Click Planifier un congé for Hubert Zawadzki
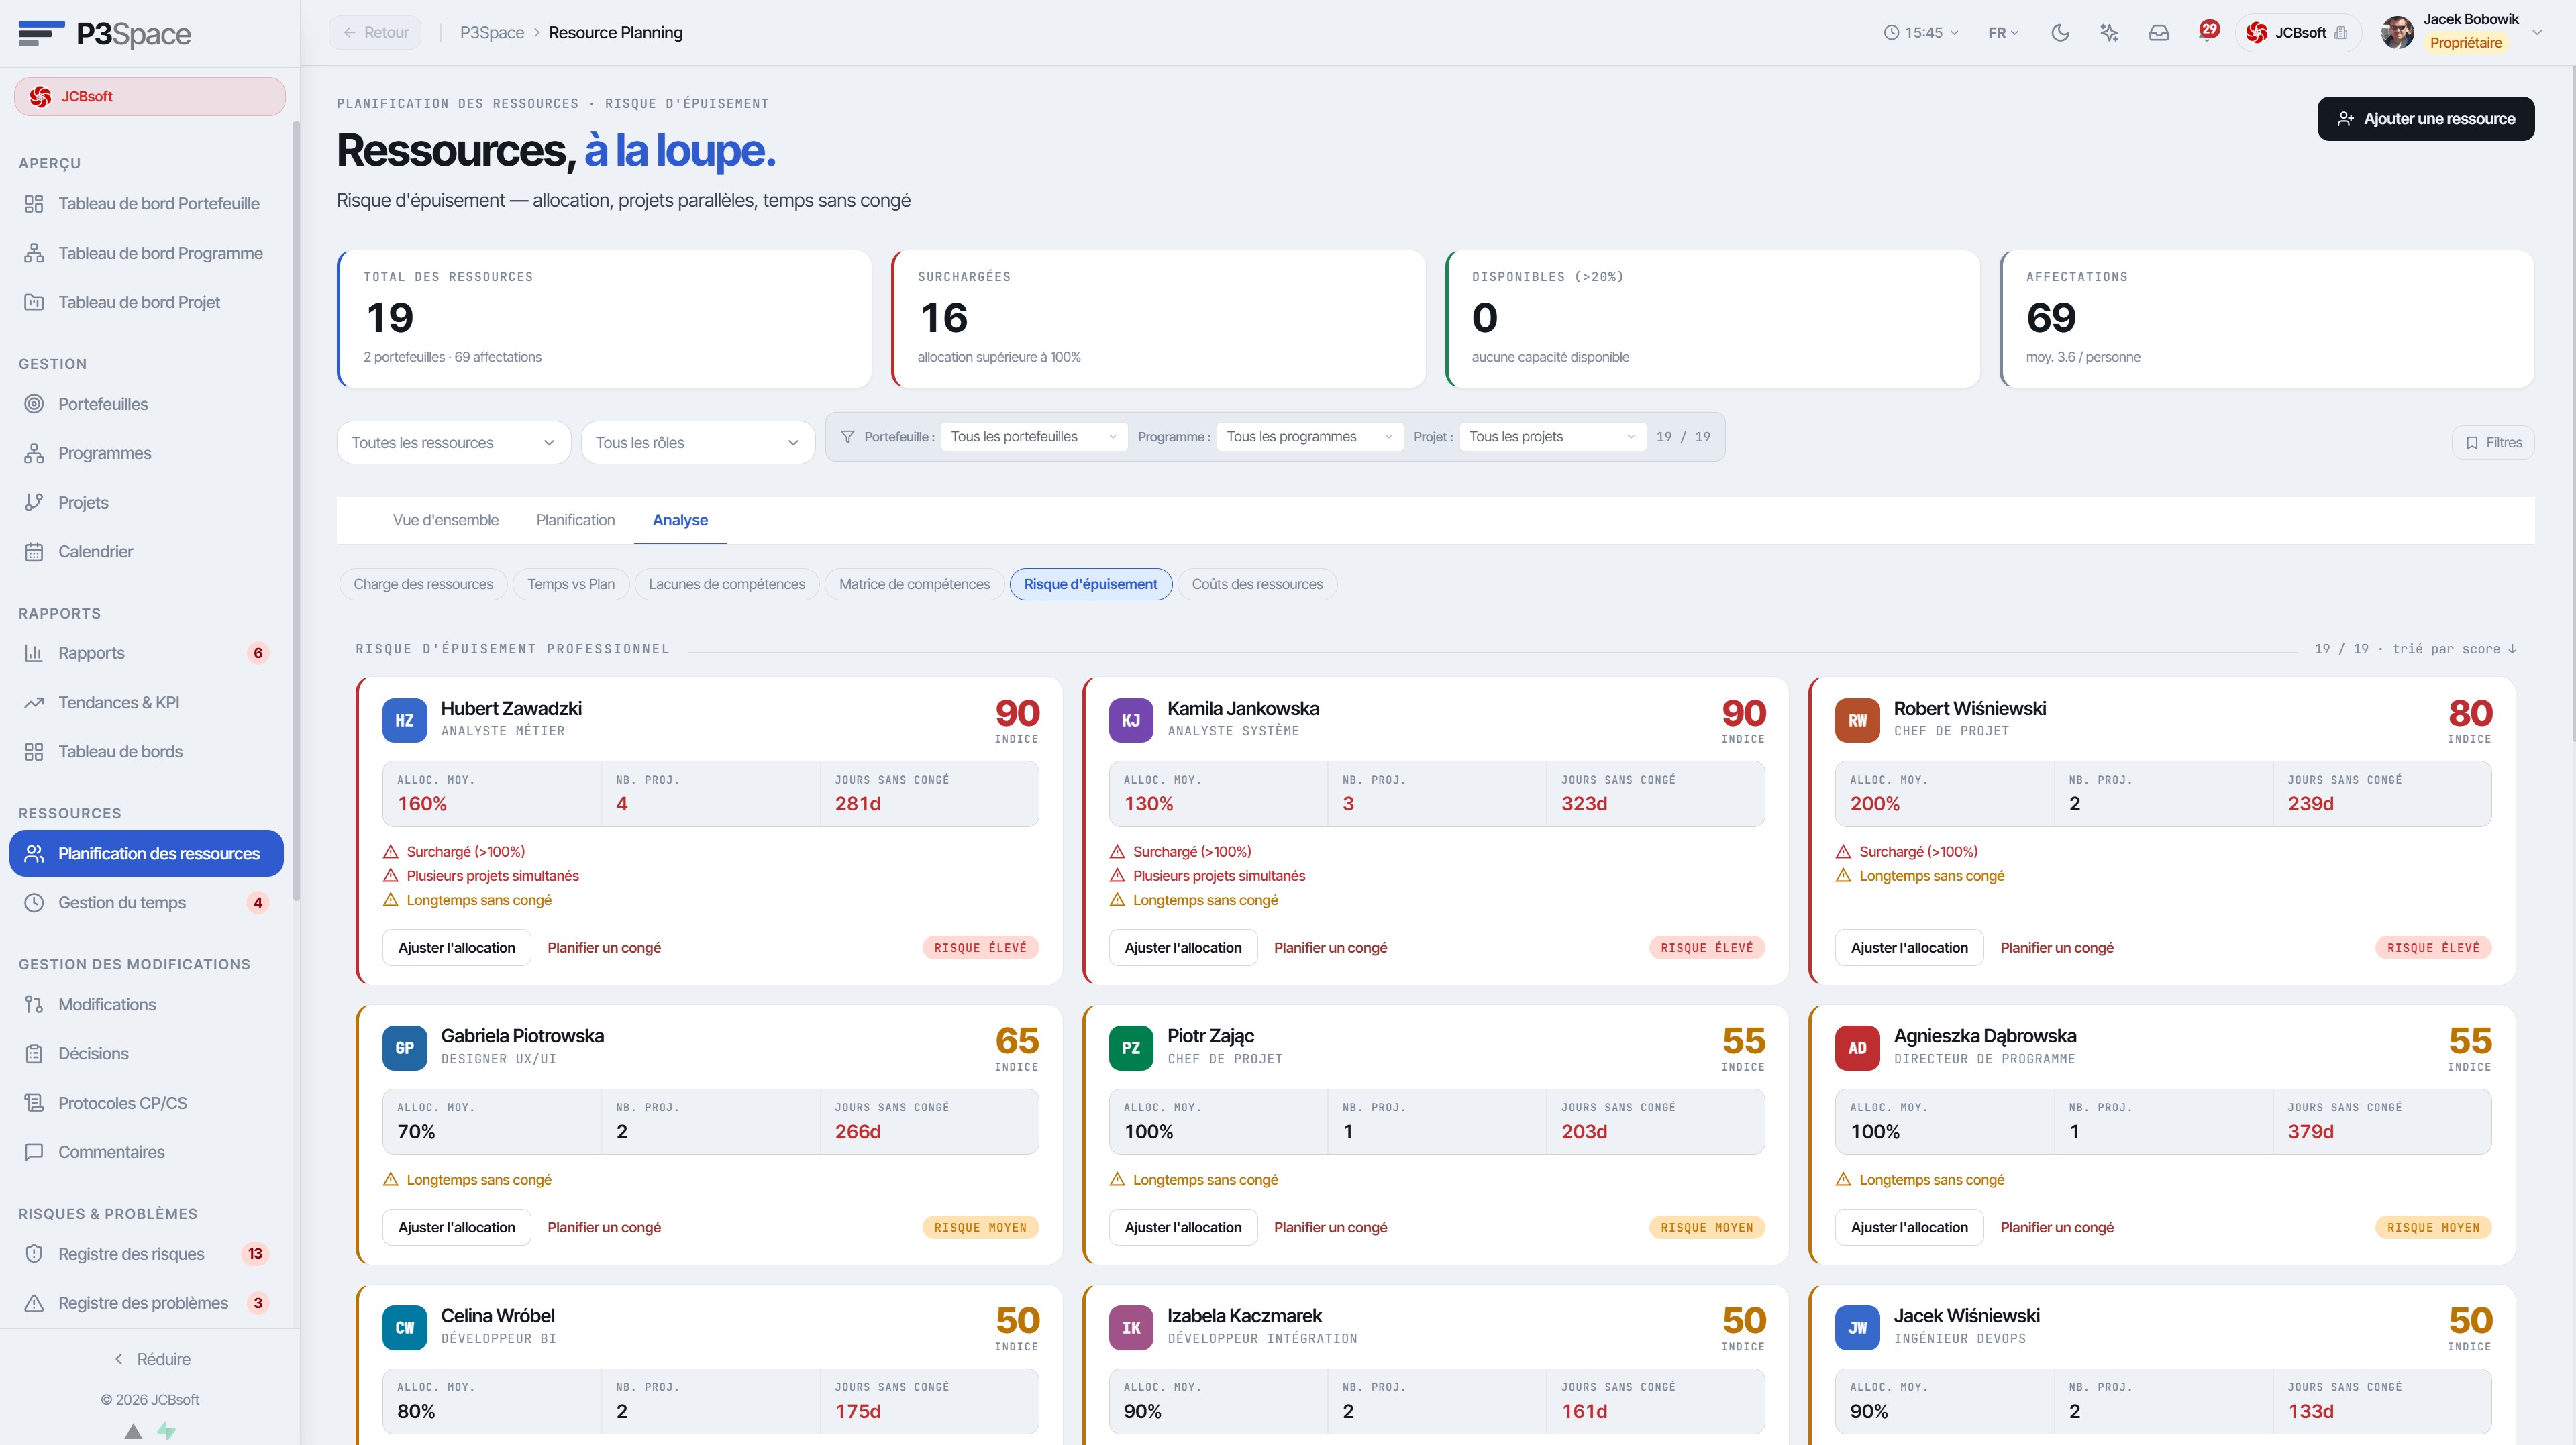The width and height of the screenshot is (2576, 1445). (604, 948)
